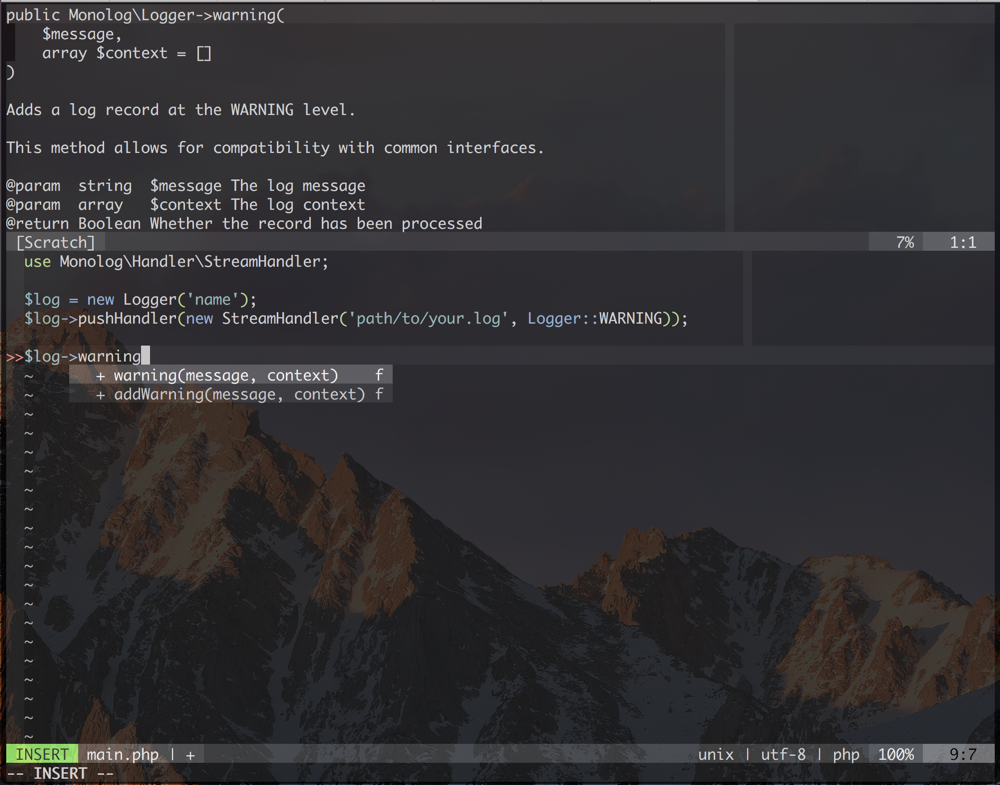Click the 'f' kind marker of the warning entry
The width and height of the screenshot is (1000, 785).
pyautogui.click(x=379, y=376)
